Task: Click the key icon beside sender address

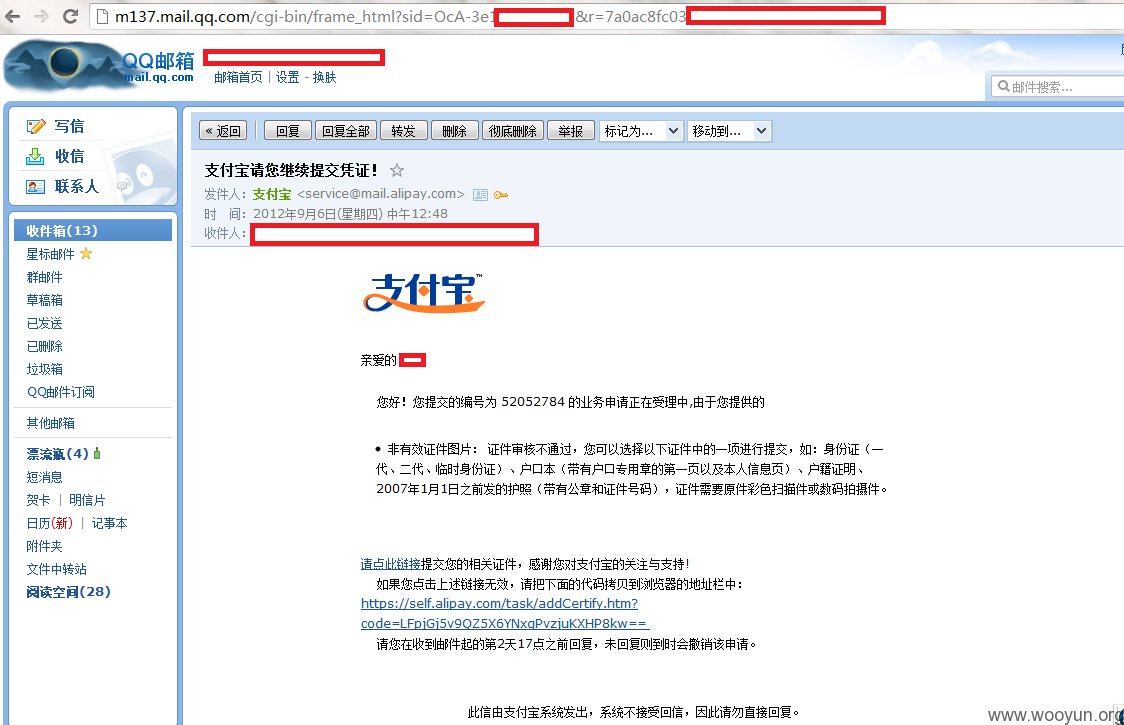Action: pyautogui.click(x=501, y=194)
